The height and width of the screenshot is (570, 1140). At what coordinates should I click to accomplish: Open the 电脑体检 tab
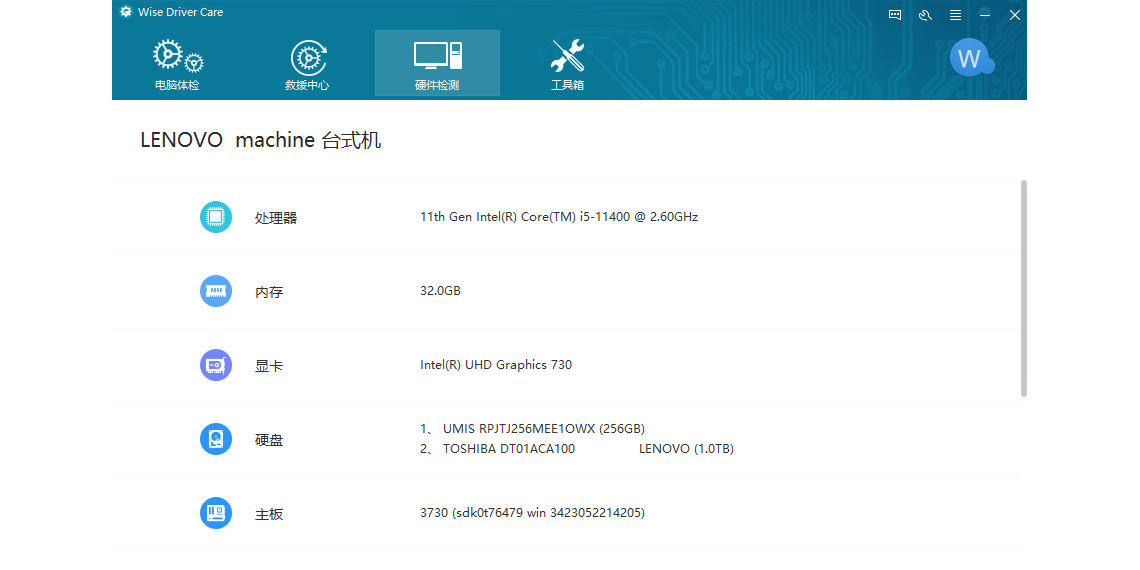coord(177,64)
